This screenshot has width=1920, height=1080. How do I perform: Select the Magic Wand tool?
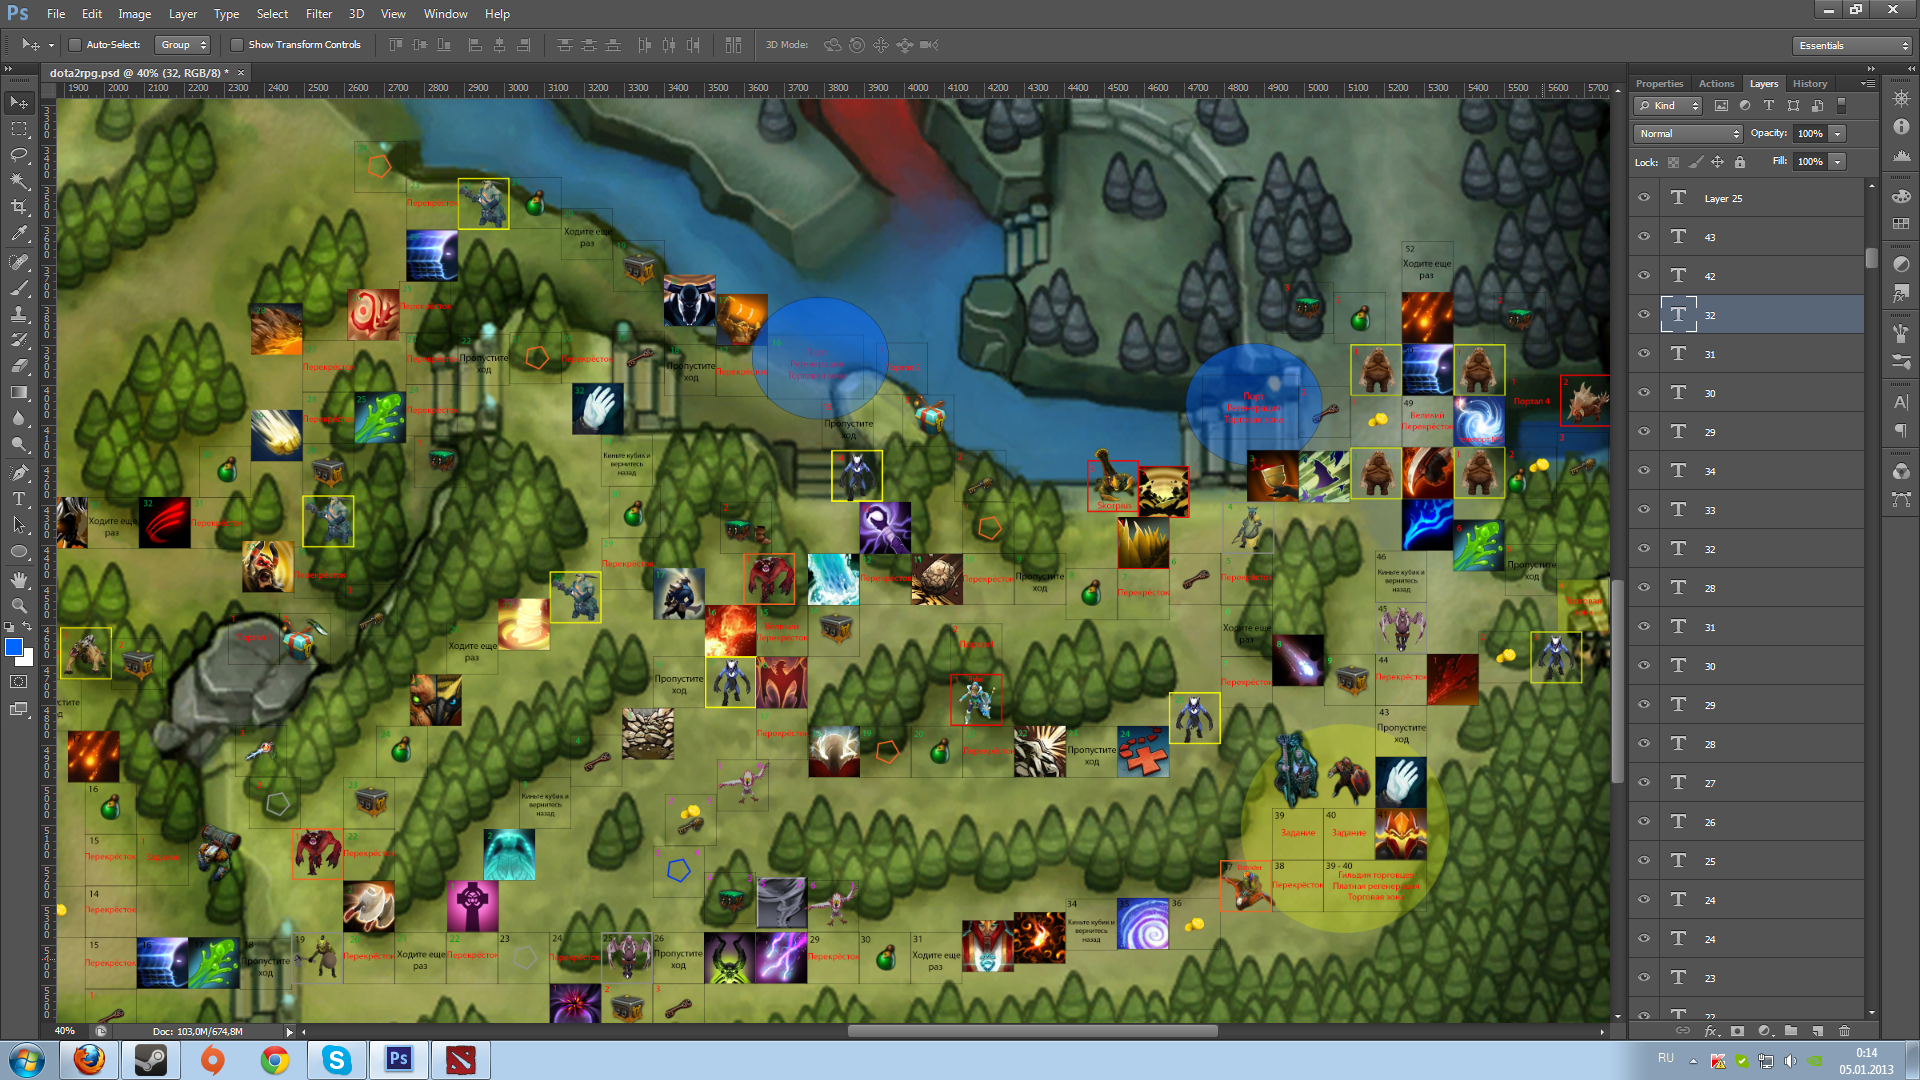coord(19,181)
